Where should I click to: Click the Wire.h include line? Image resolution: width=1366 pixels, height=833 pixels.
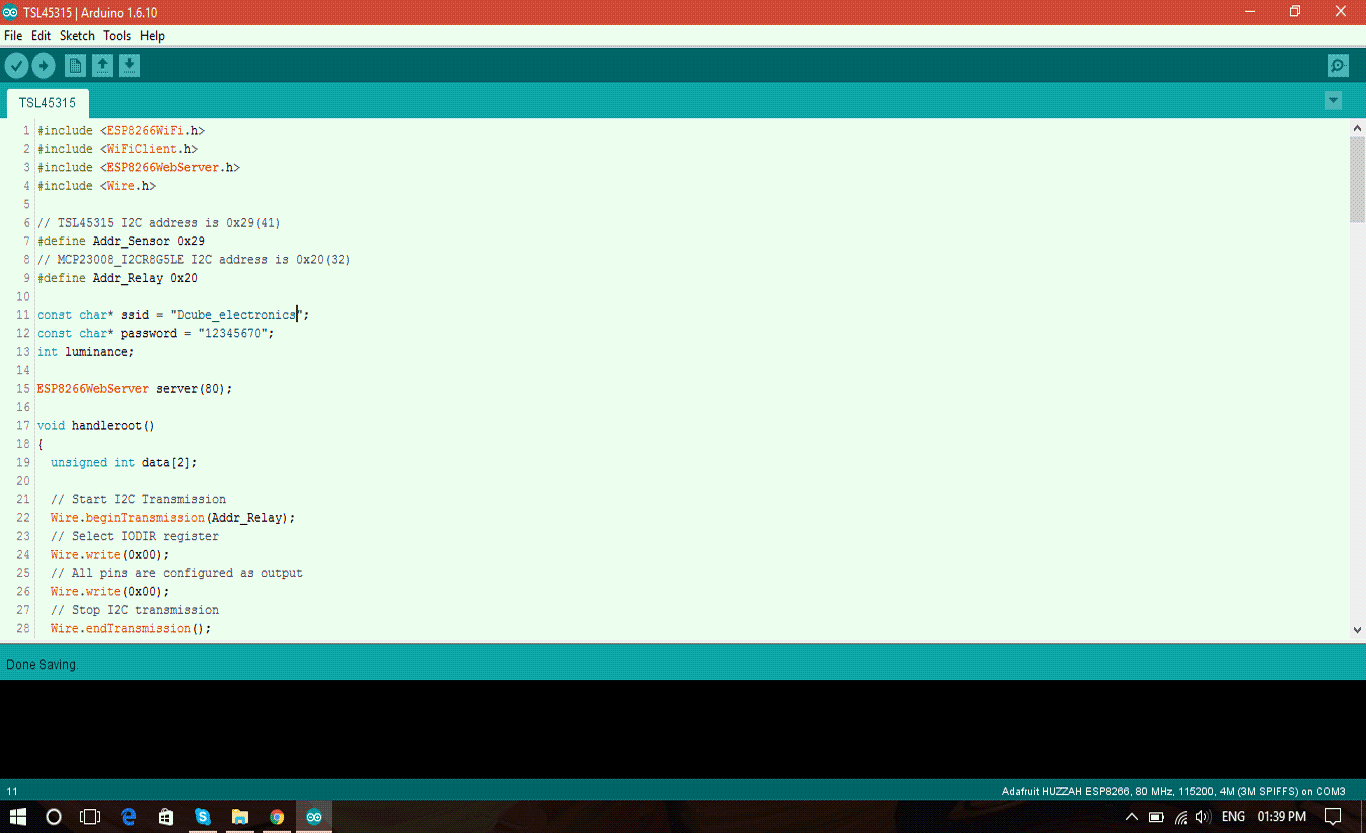[96, 186]
